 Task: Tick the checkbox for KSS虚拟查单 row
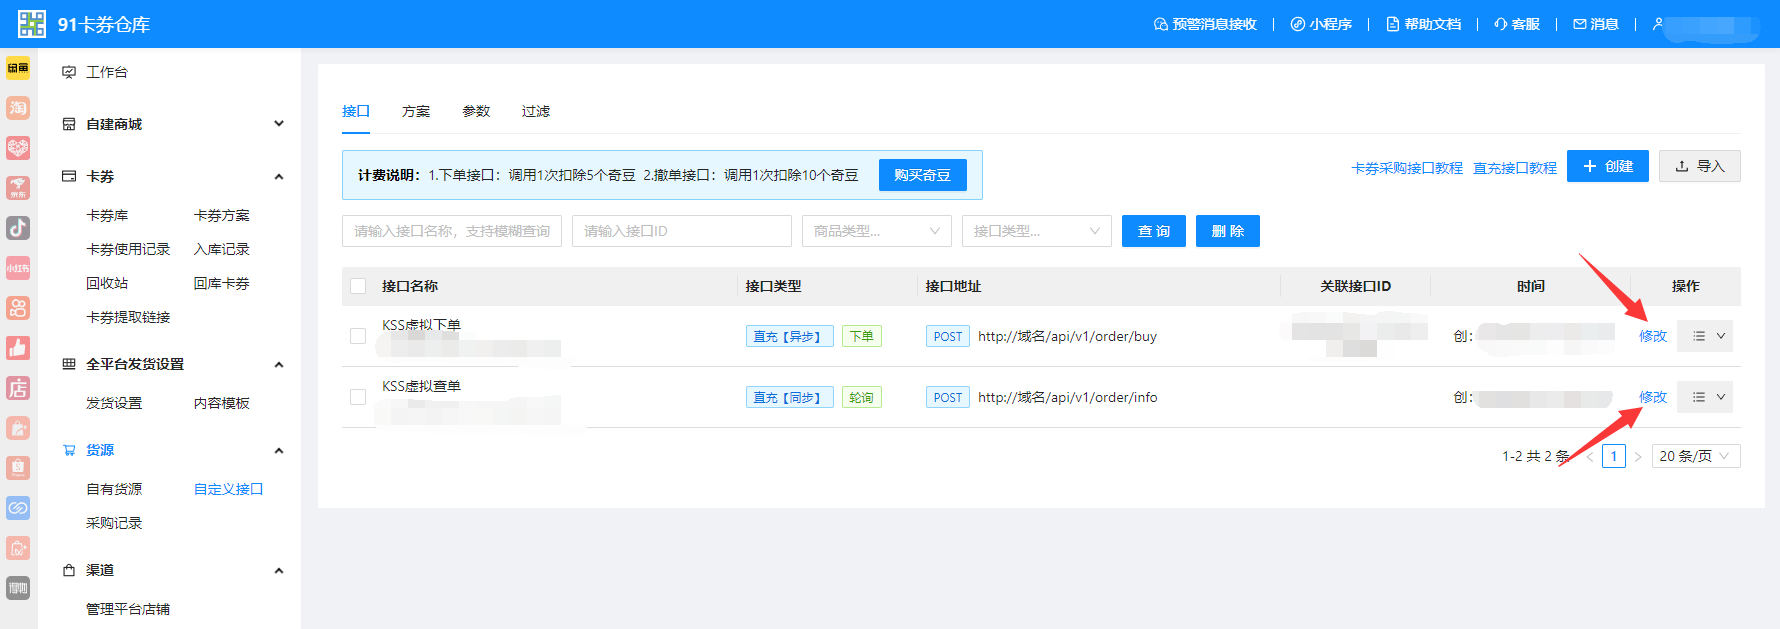click(358, 397)
